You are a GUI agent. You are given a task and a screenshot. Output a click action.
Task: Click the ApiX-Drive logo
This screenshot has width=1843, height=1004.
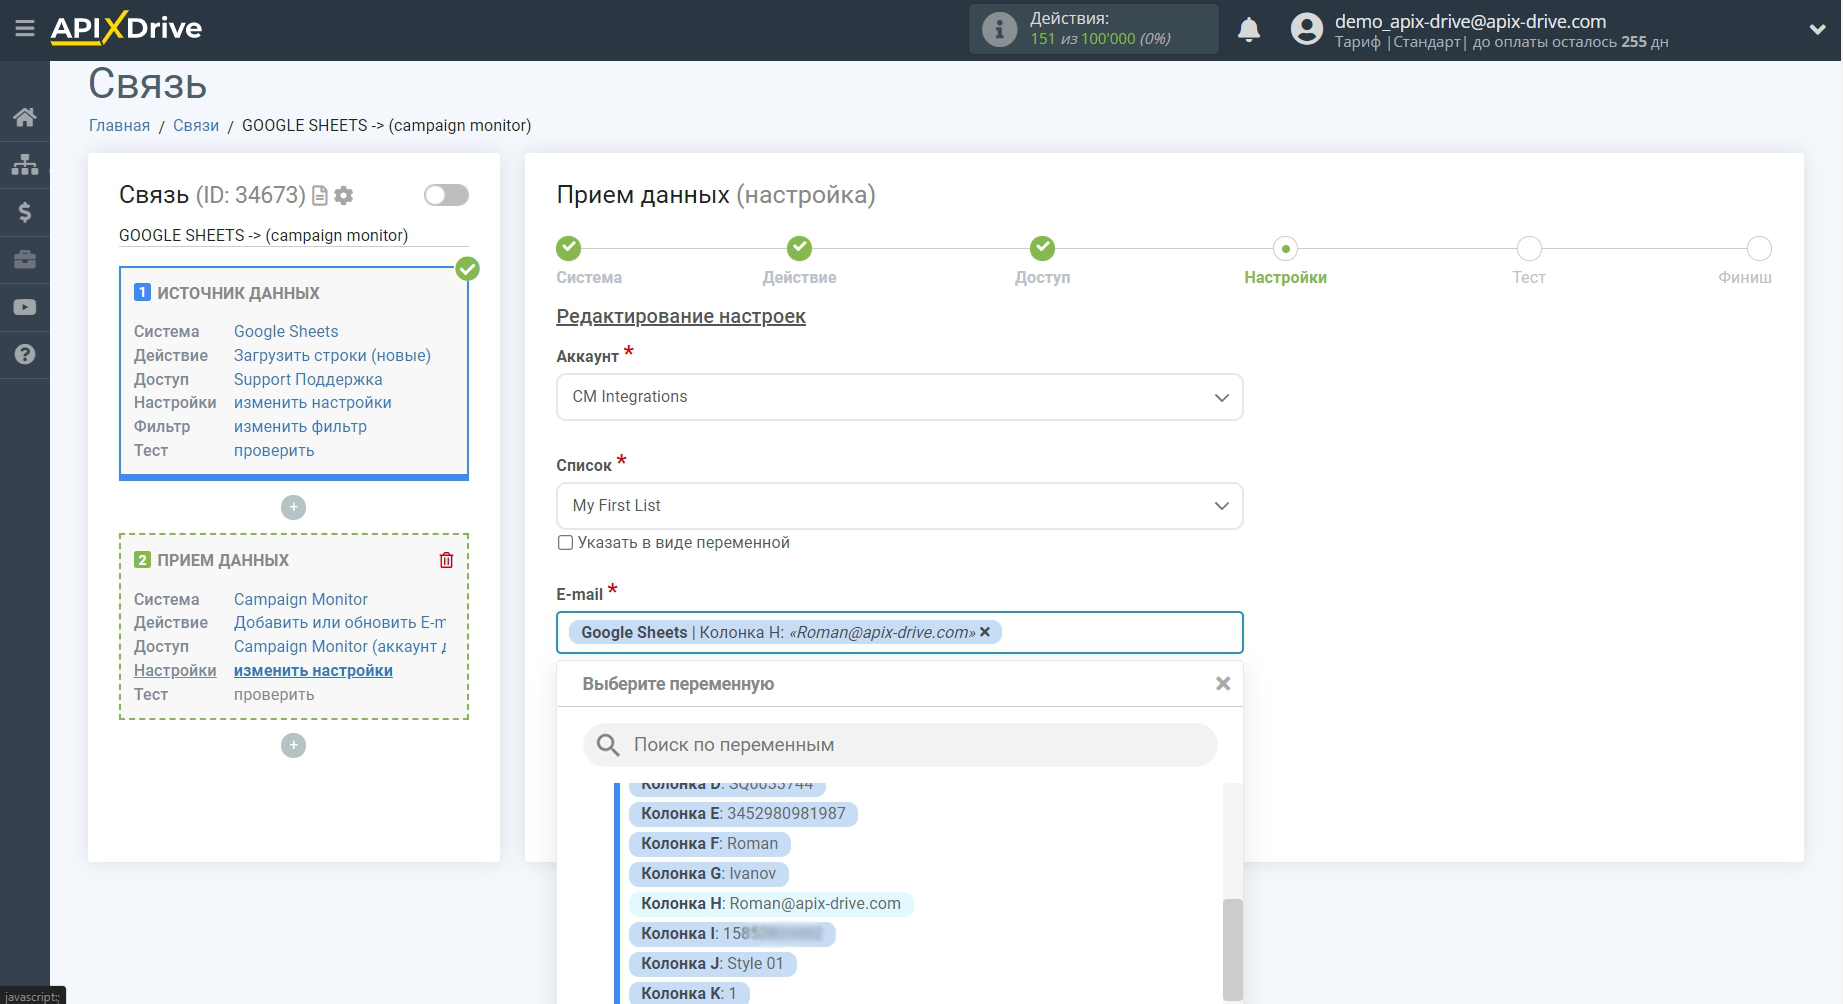pyautogui.click(x=126, y=28)
